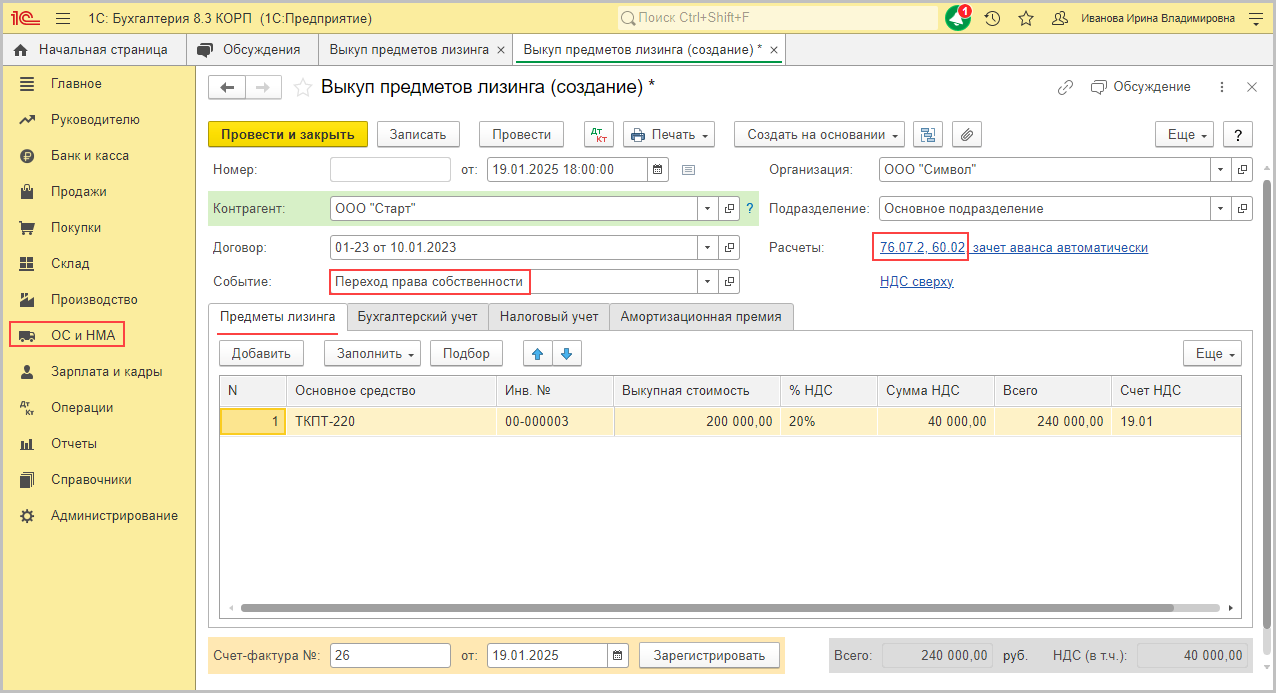Click the Зарегистрировать invoice button
The image size is (1276, 693).
tap(709, 655)
